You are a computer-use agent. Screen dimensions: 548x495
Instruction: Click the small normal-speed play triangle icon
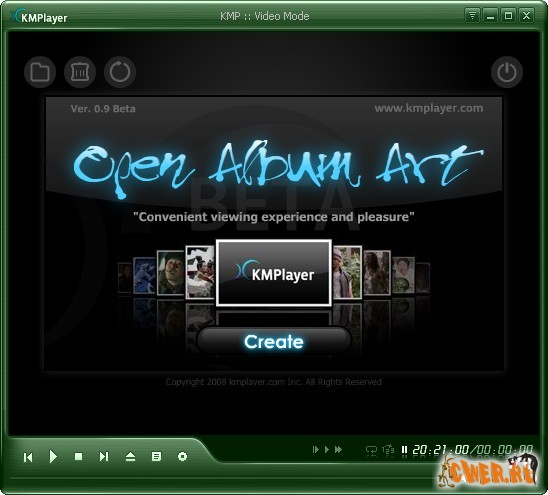pos(327,450)
